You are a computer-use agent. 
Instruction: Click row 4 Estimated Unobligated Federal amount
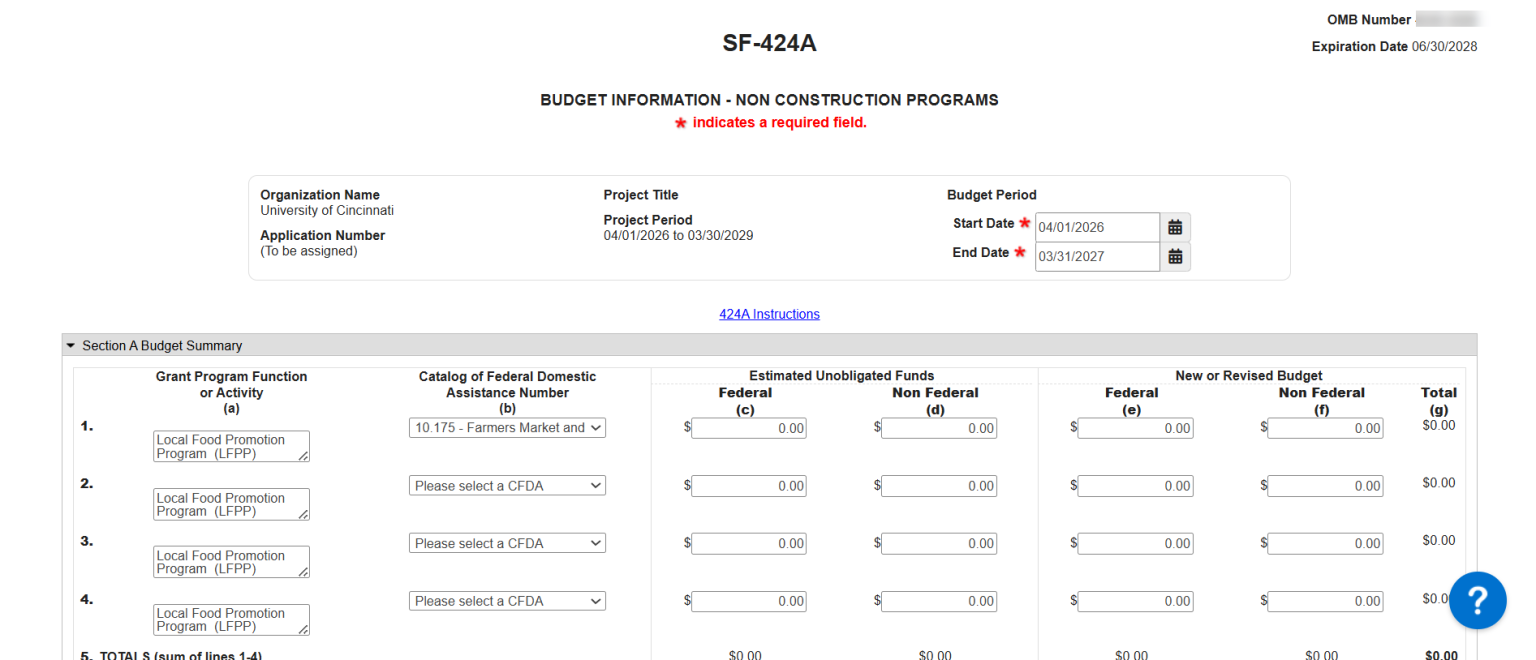[x=748, y=602]
